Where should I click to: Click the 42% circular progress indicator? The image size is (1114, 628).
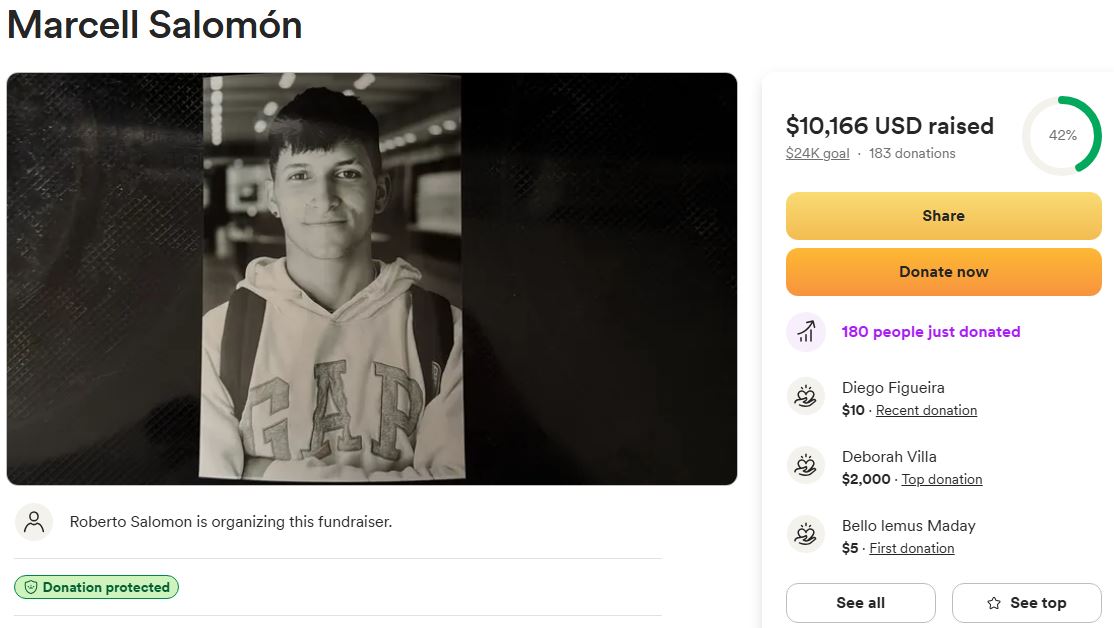[x=1062, y=136]
